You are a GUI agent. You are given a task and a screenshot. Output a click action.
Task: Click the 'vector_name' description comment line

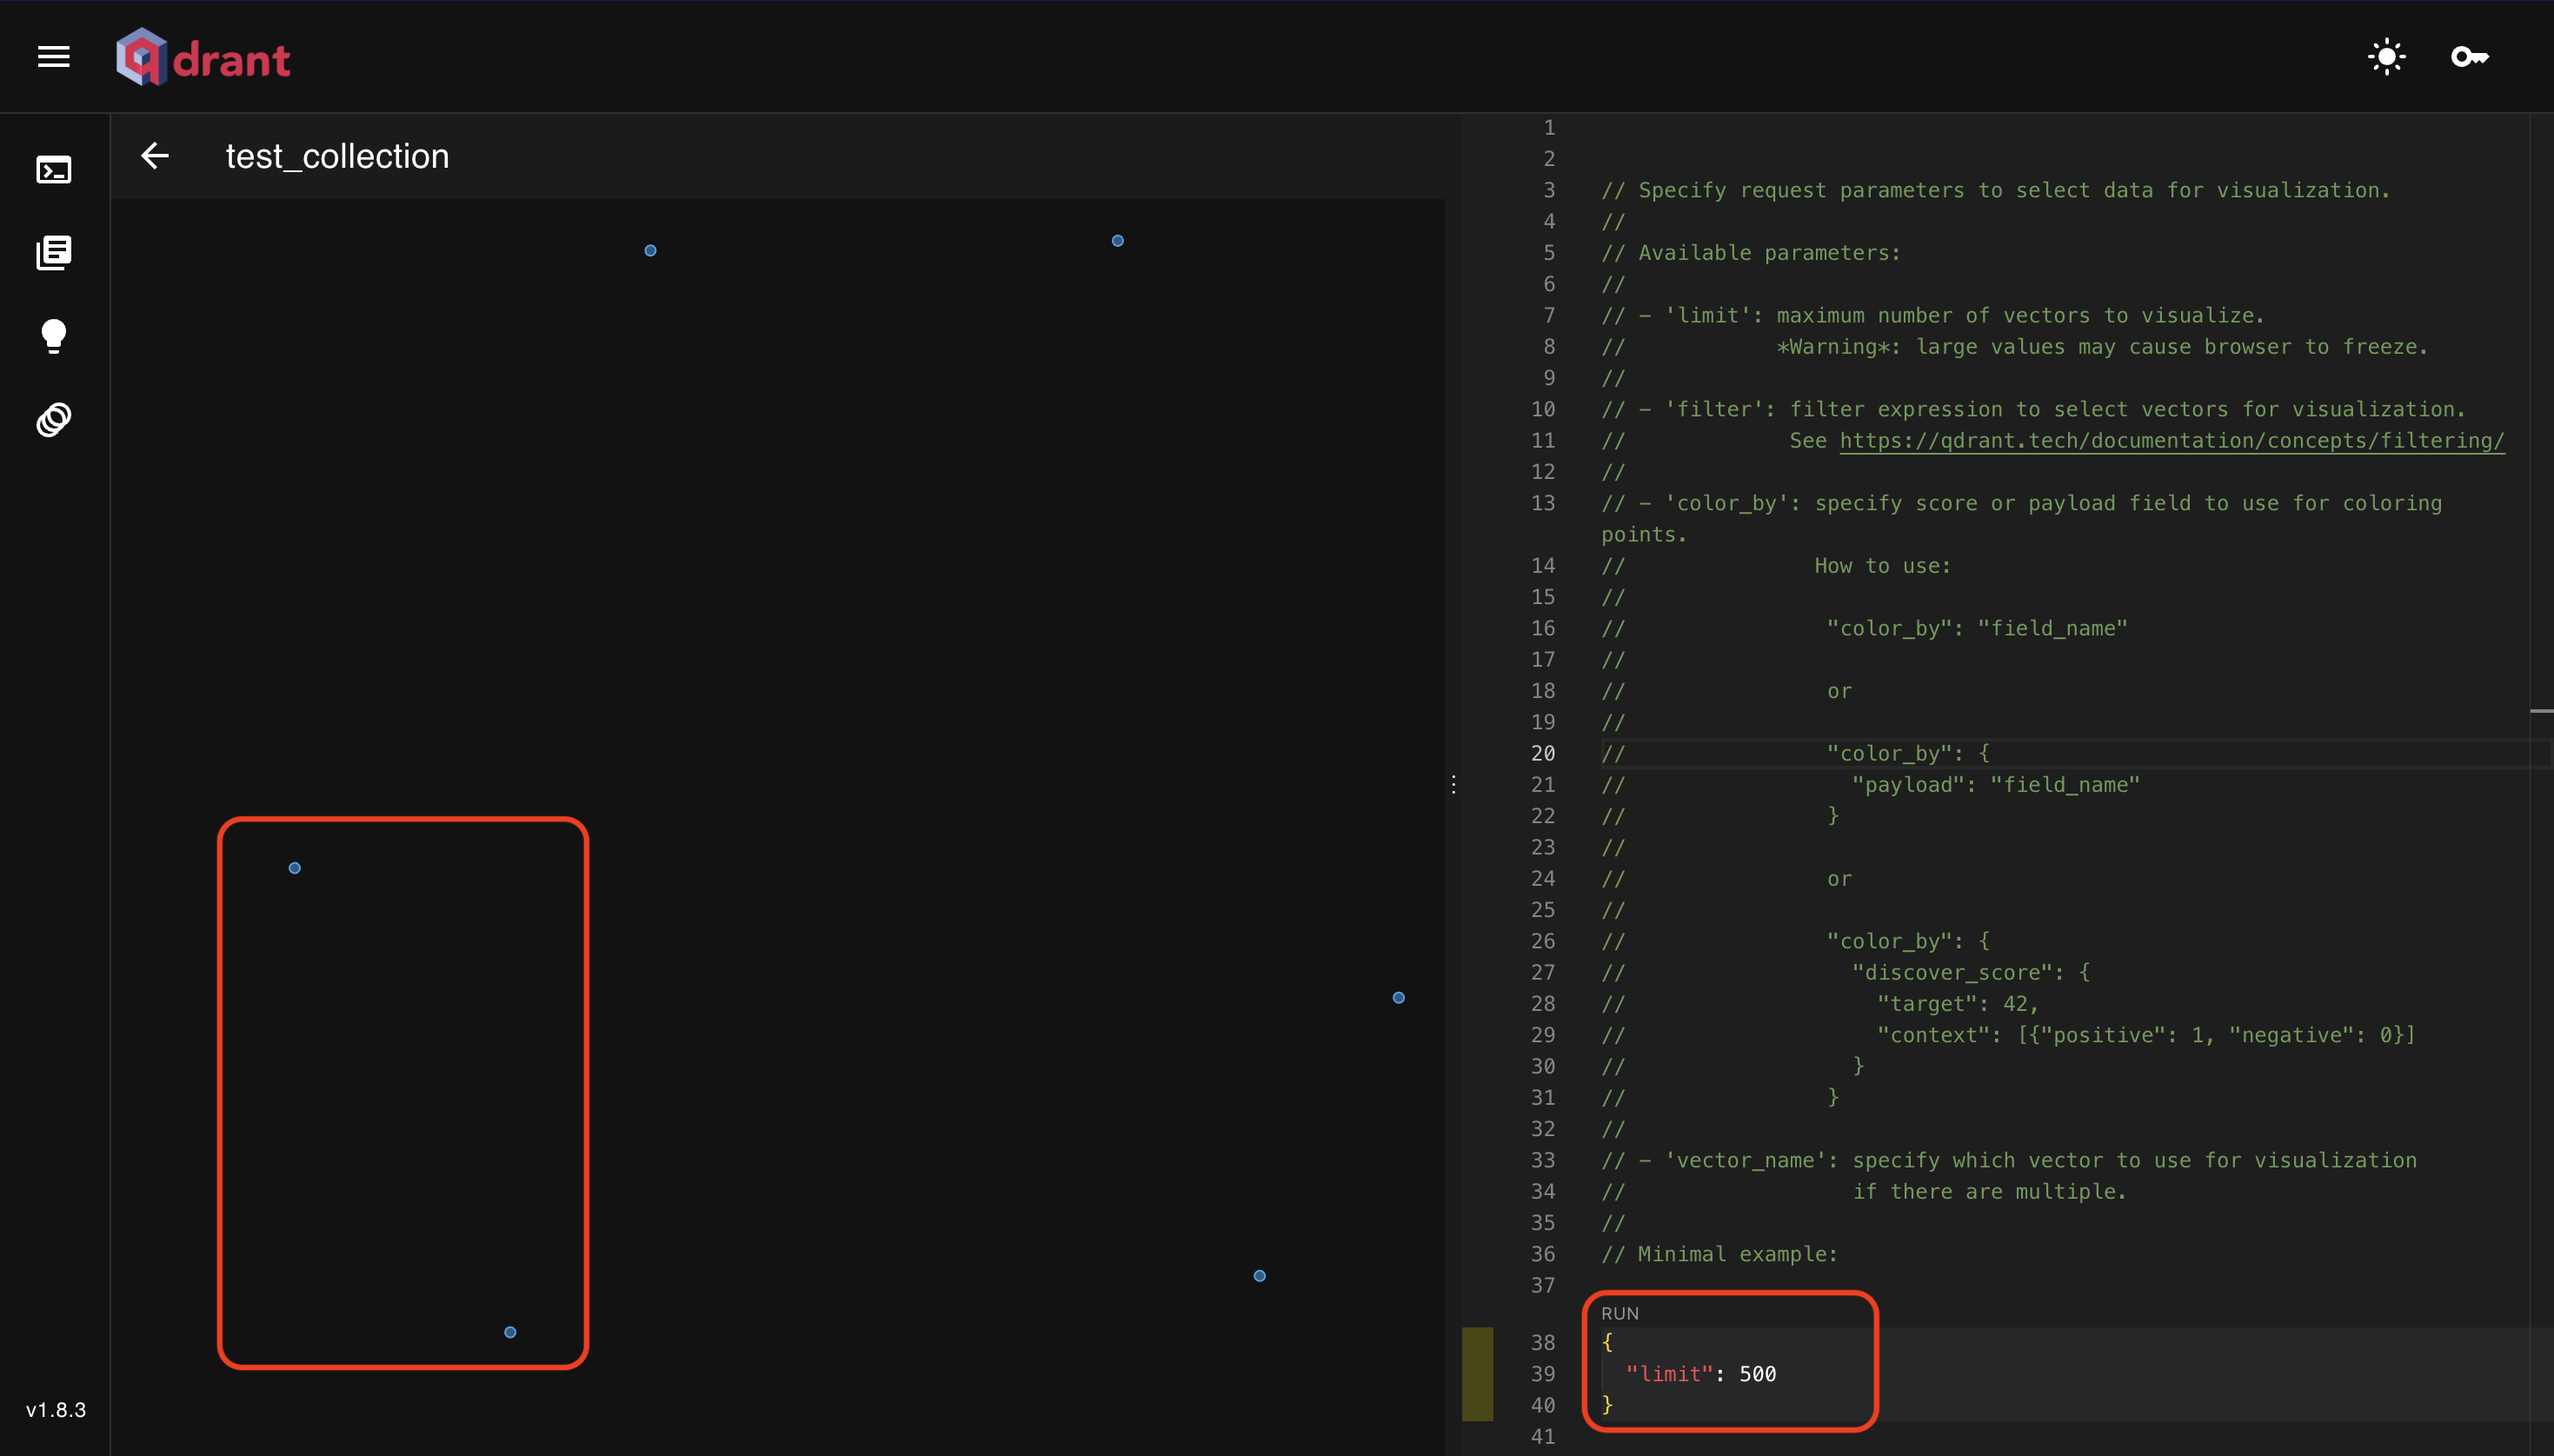tap(2008, 1160)
